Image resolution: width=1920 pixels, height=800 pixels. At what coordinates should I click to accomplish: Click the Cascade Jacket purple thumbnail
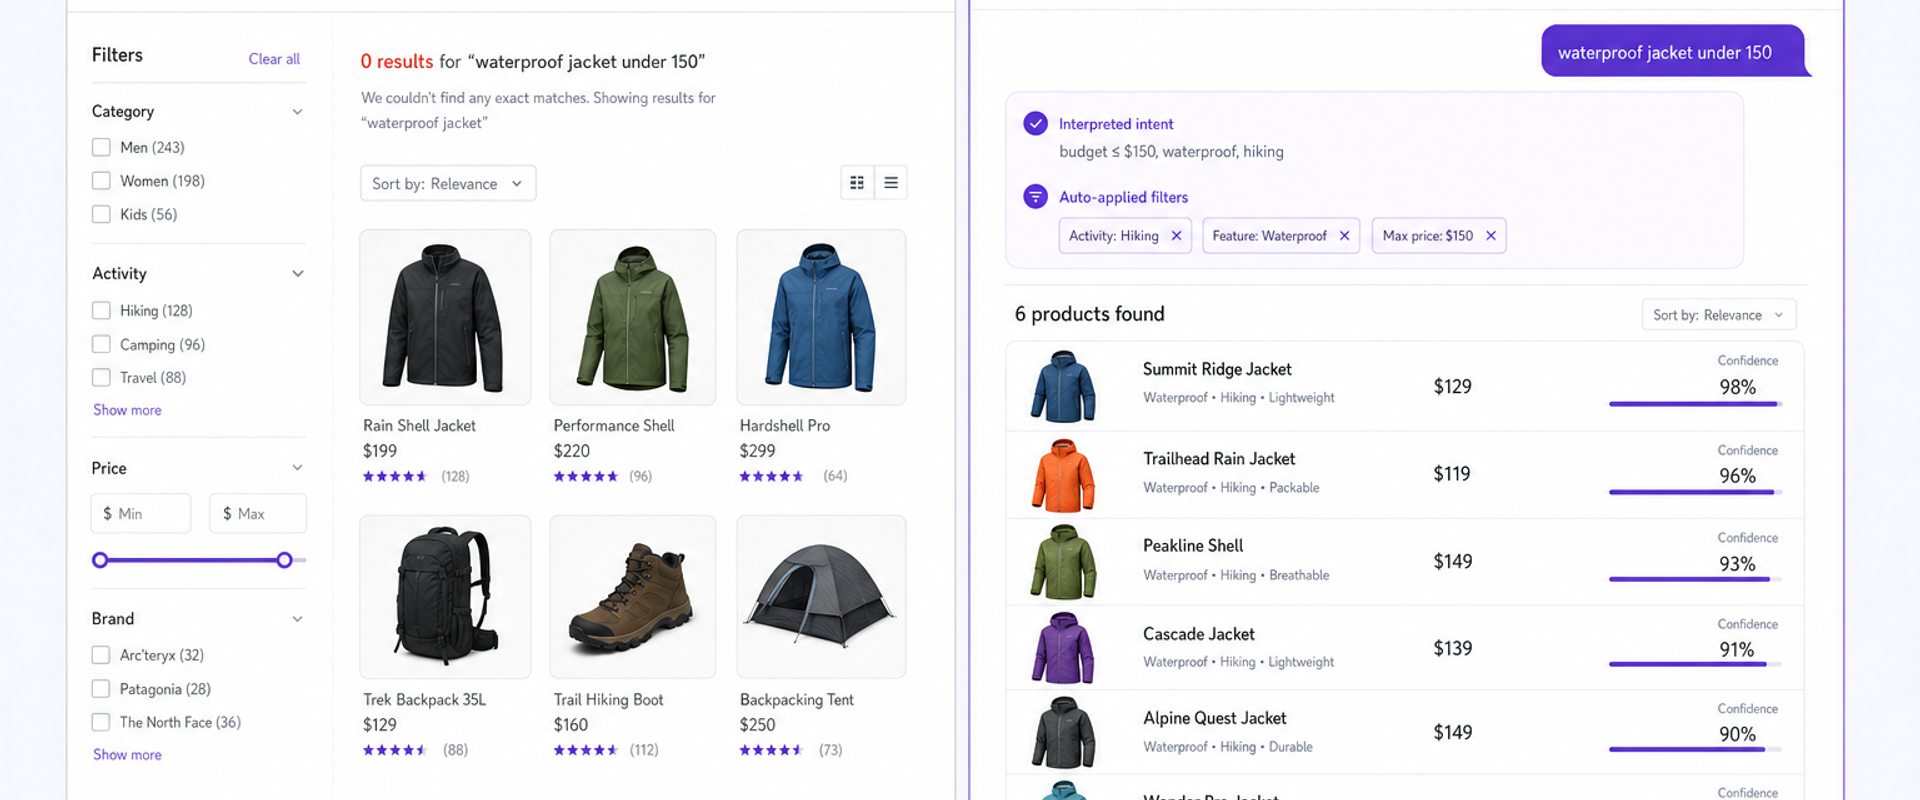(x=1063, y=648)
